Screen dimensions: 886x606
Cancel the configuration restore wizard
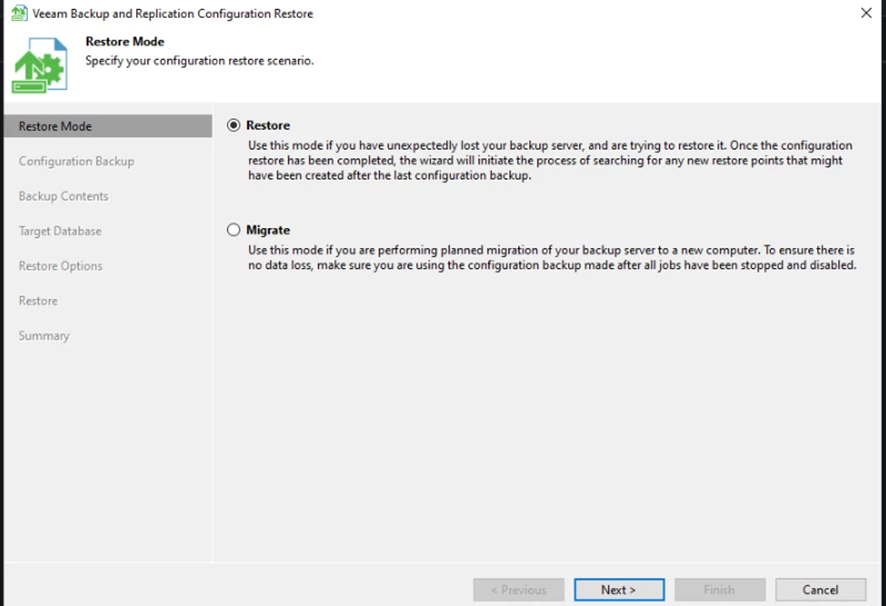820,589
